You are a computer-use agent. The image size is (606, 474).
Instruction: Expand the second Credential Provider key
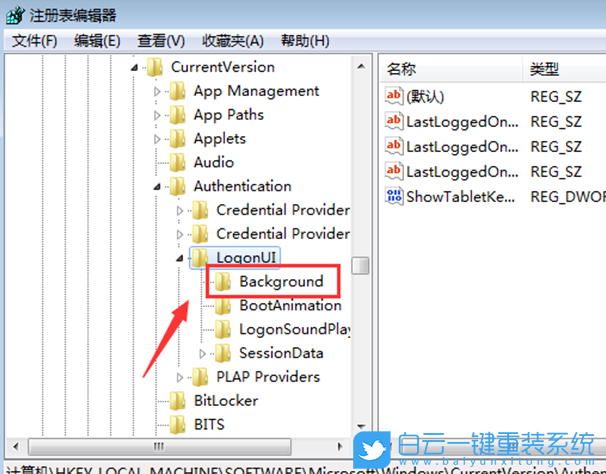coord(180,234)
